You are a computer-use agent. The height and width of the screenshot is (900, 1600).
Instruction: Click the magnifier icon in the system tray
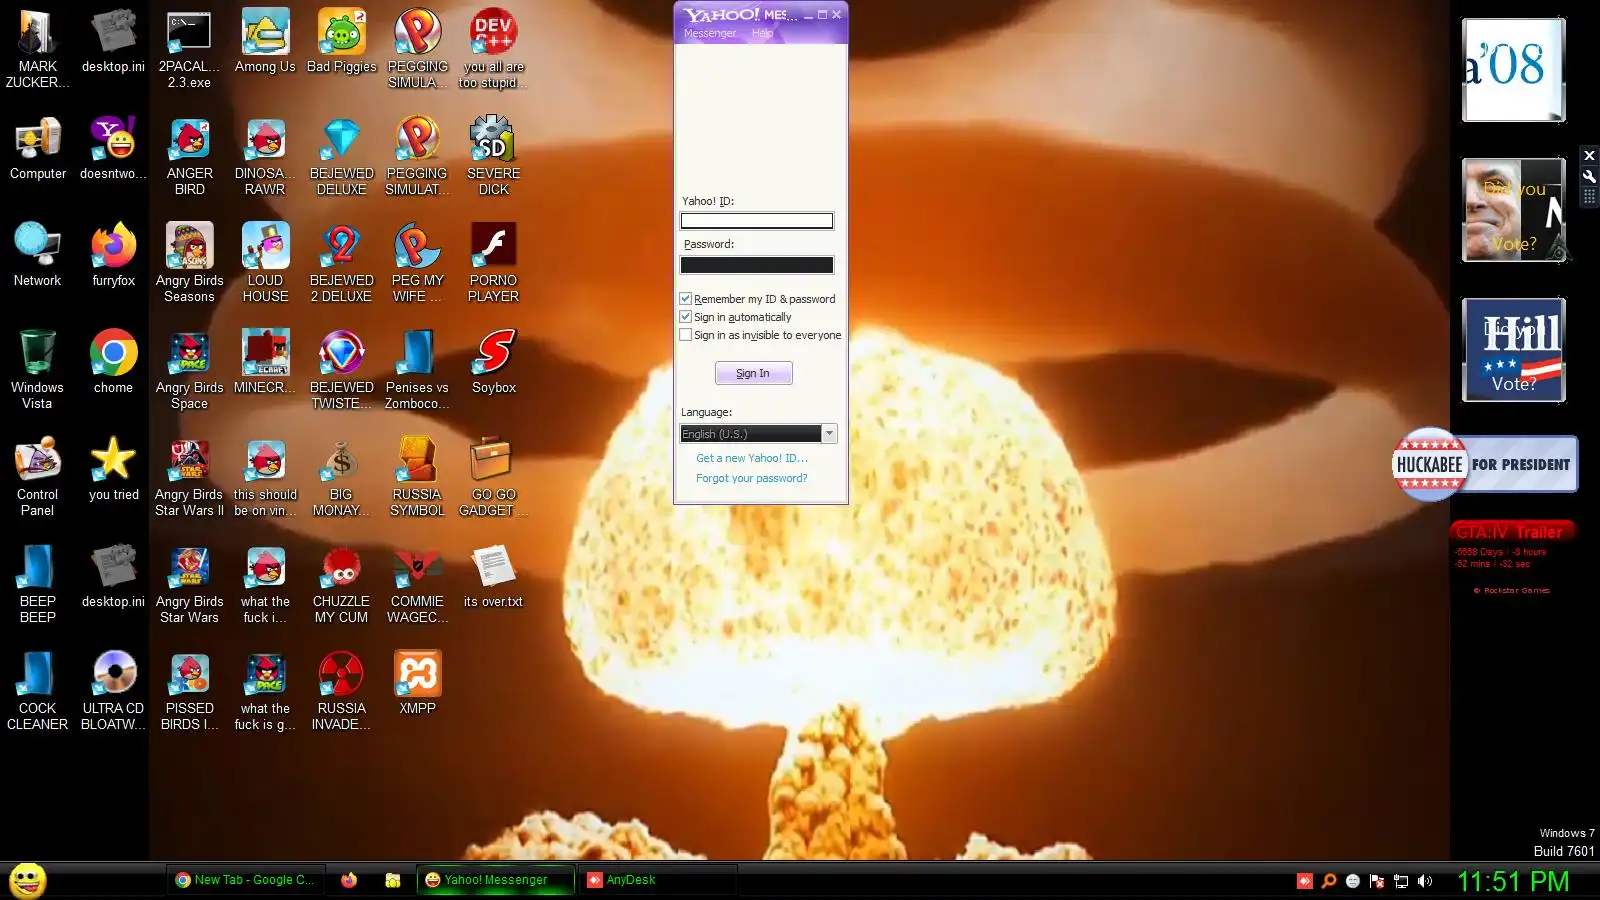[x=1329, y=881]
